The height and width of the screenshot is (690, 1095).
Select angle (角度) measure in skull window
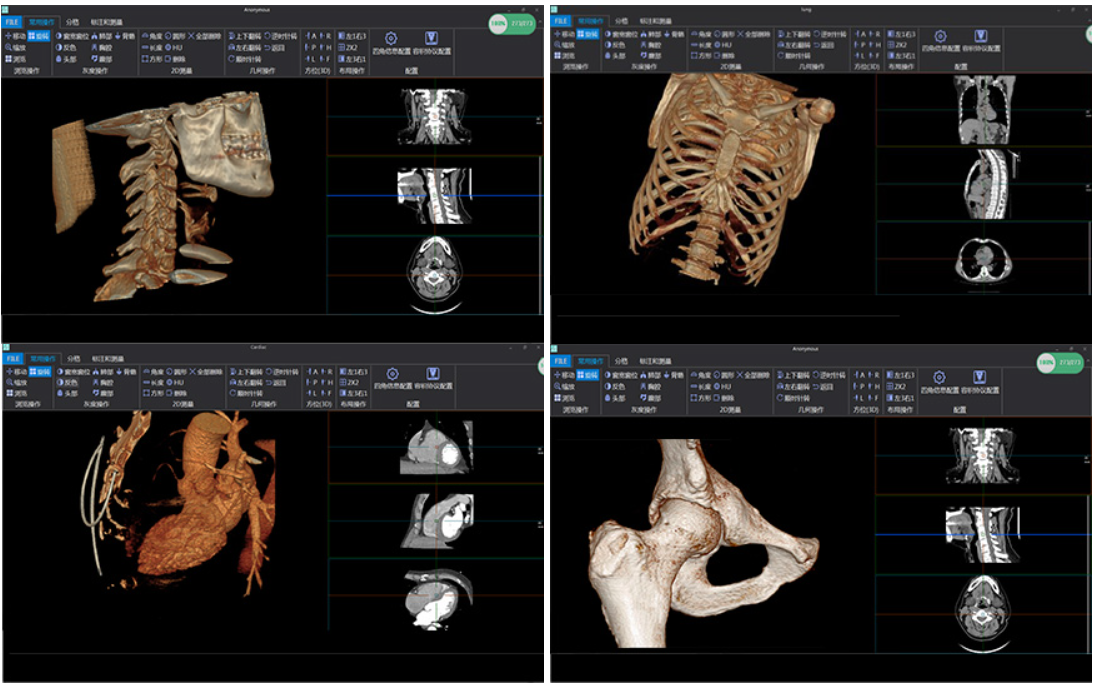pyautogui.click(x=152, y=36)
